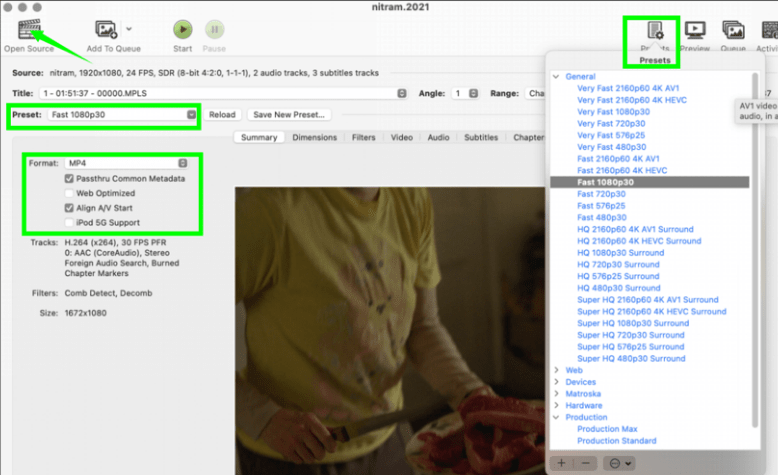Open the Preset dropdown showing Fast 1080p30

(x=122, y=115)
